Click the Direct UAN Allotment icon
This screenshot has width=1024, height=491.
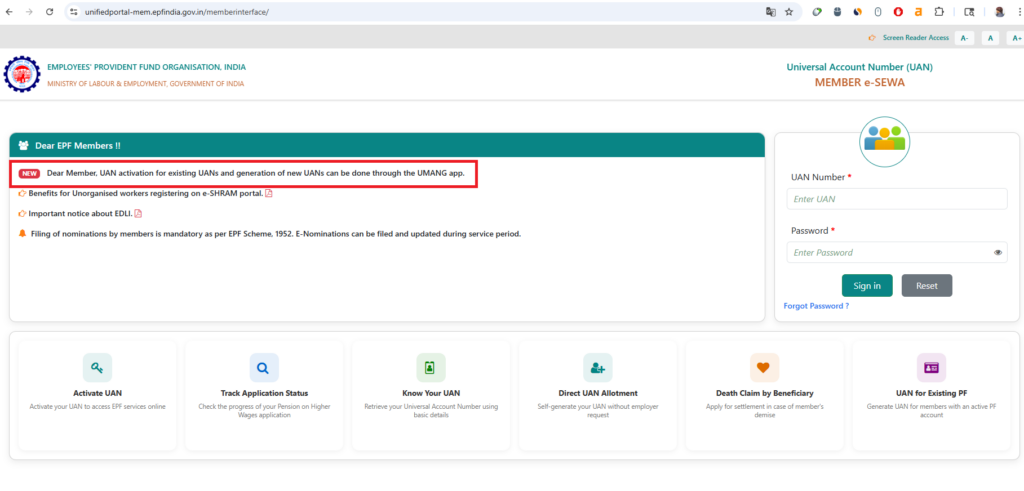click(x=597, y=368)
